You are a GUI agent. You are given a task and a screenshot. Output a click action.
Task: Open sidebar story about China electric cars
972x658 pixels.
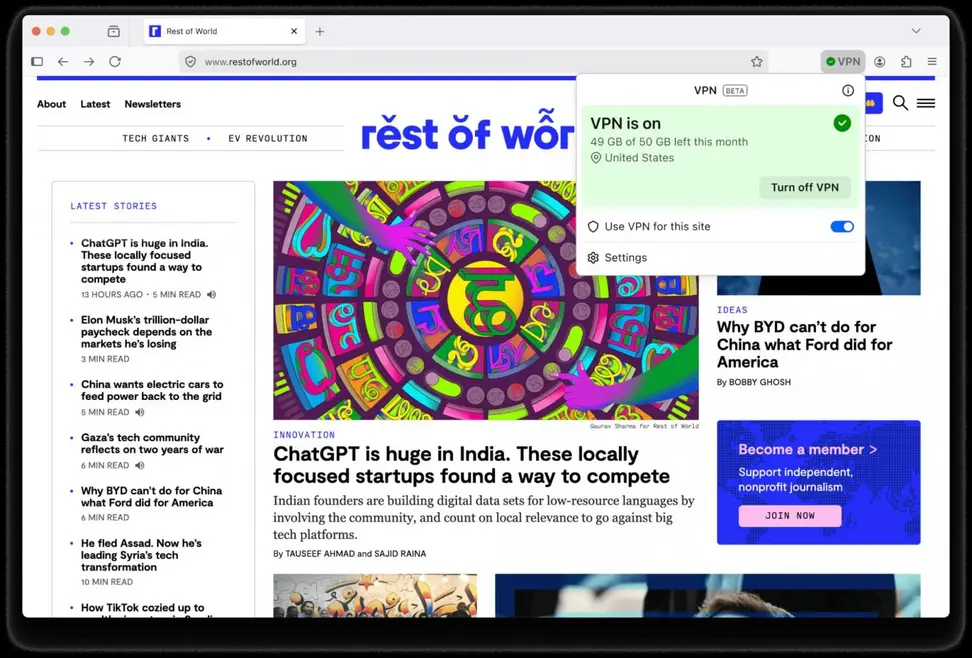[x=152, y=390]
